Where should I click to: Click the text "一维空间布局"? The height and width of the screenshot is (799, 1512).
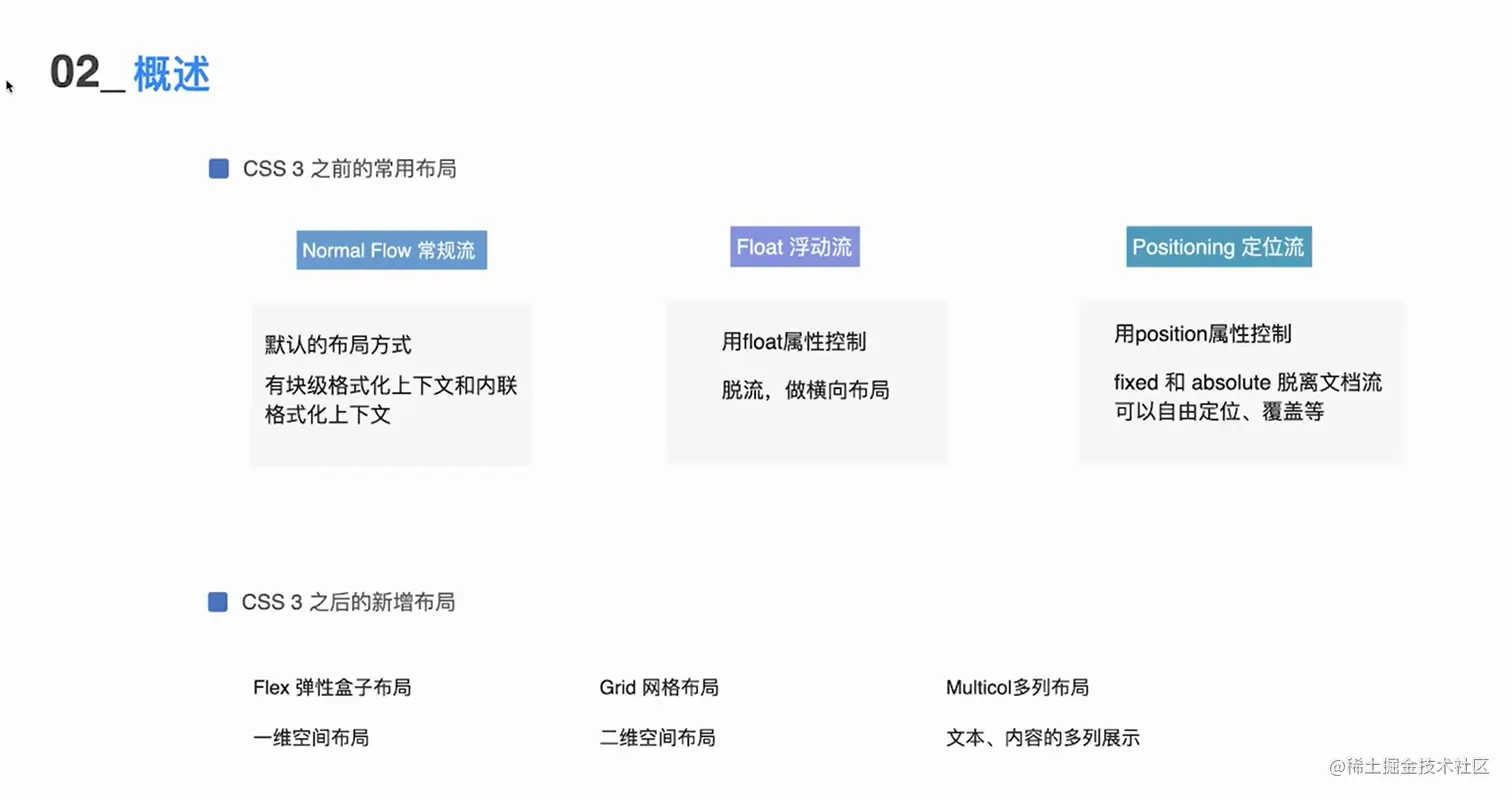311,738
